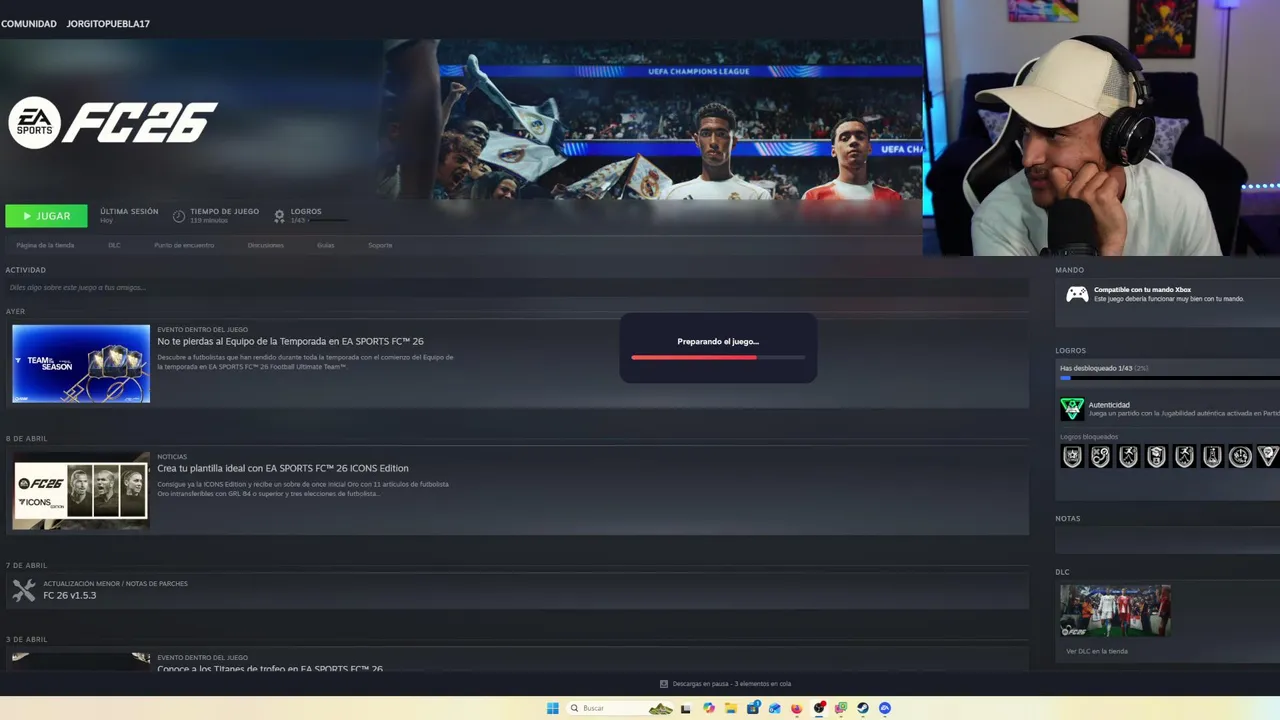This screenshot has width=1280, height=720.
Task: Open the Punto de encuentro tab
Action: click(184, 245)
